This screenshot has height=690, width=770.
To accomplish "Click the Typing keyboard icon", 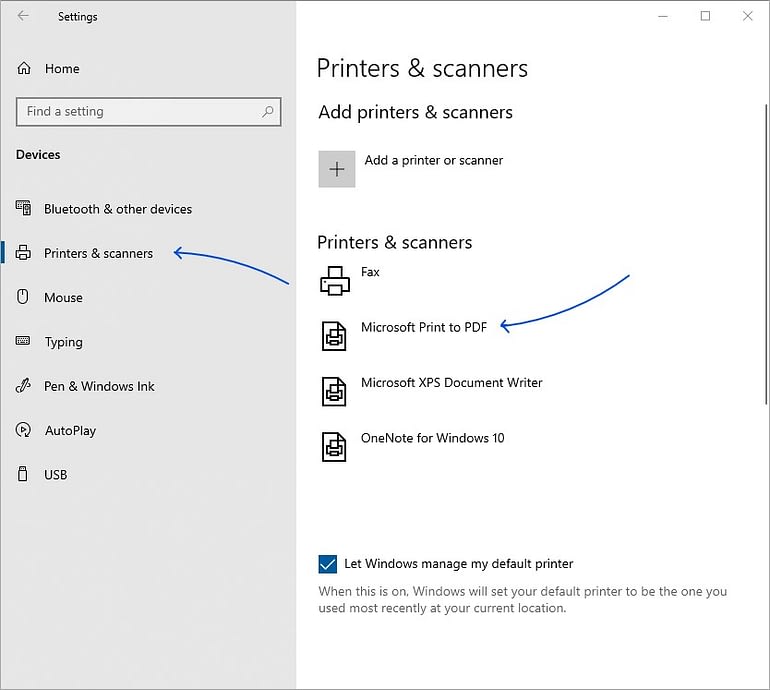I will coord(23,341).
